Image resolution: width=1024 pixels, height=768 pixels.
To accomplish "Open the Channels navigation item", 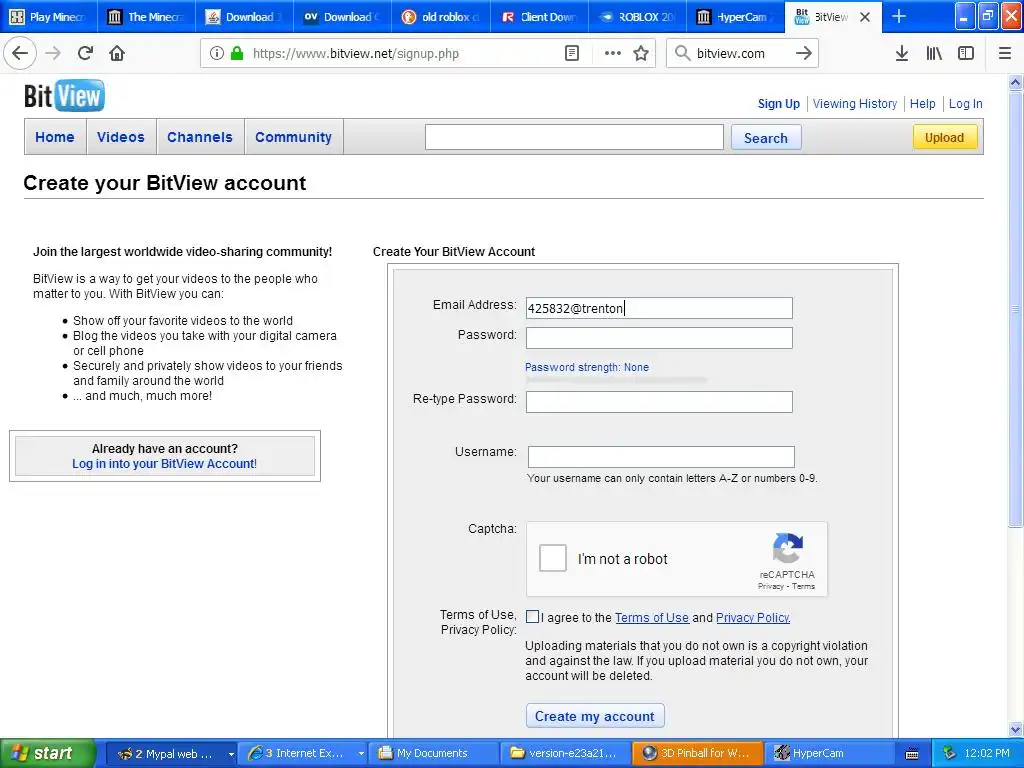I will (200, 137).
